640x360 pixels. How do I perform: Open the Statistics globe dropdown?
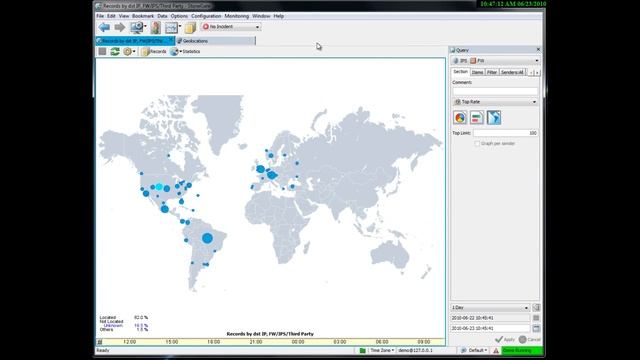185,51
